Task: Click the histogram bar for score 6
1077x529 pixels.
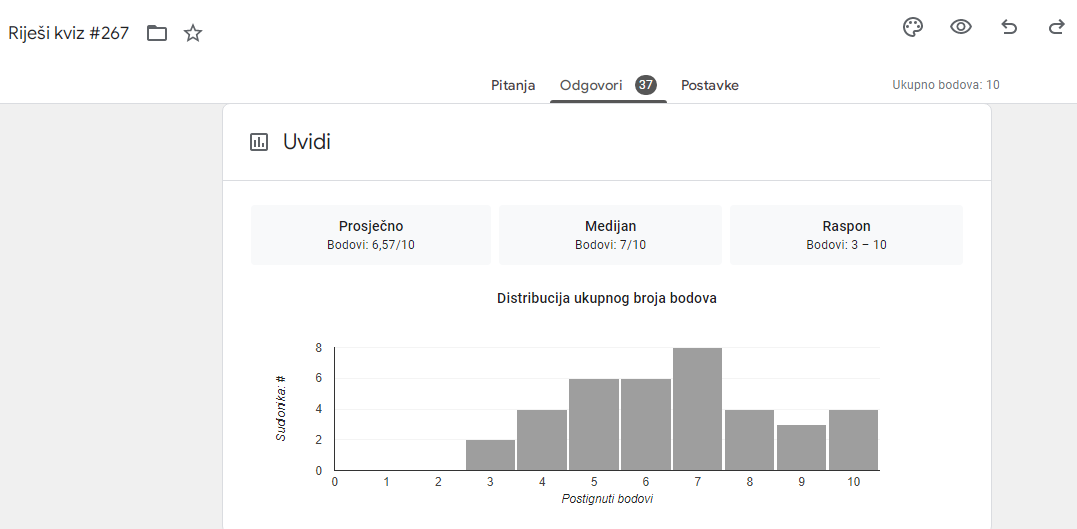Action: click(646, 425)
